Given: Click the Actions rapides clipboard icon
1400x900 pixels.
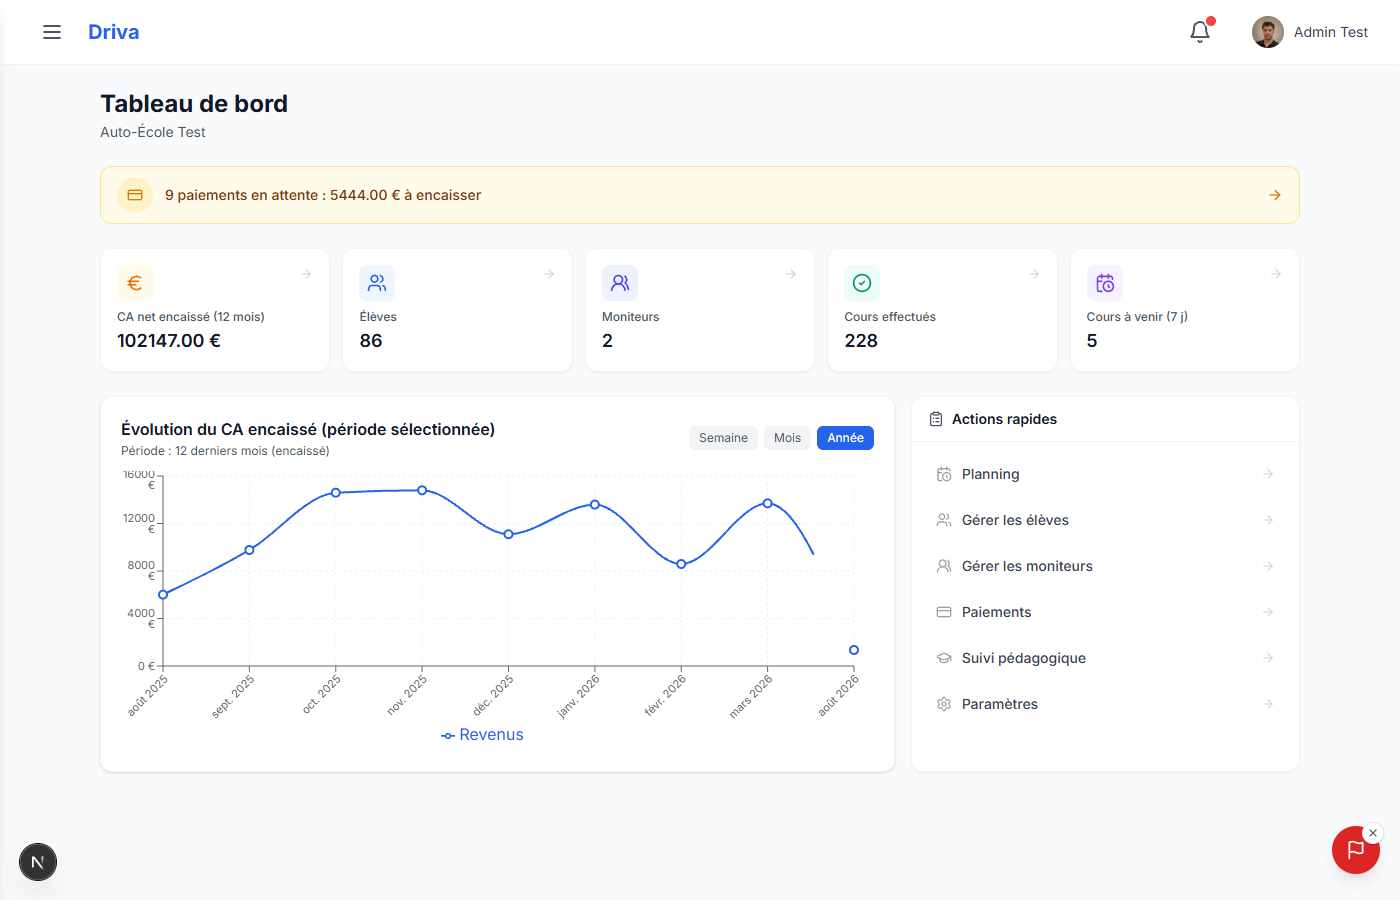Looking at the screenshot, I should point(936,419).
